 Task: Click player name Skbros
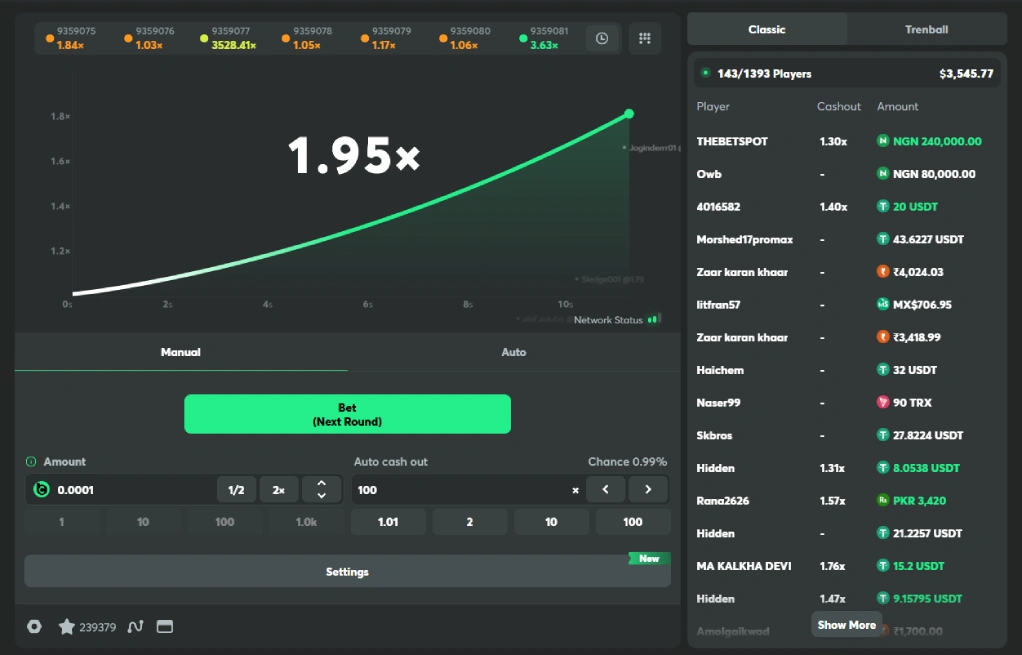click(714, 435)
